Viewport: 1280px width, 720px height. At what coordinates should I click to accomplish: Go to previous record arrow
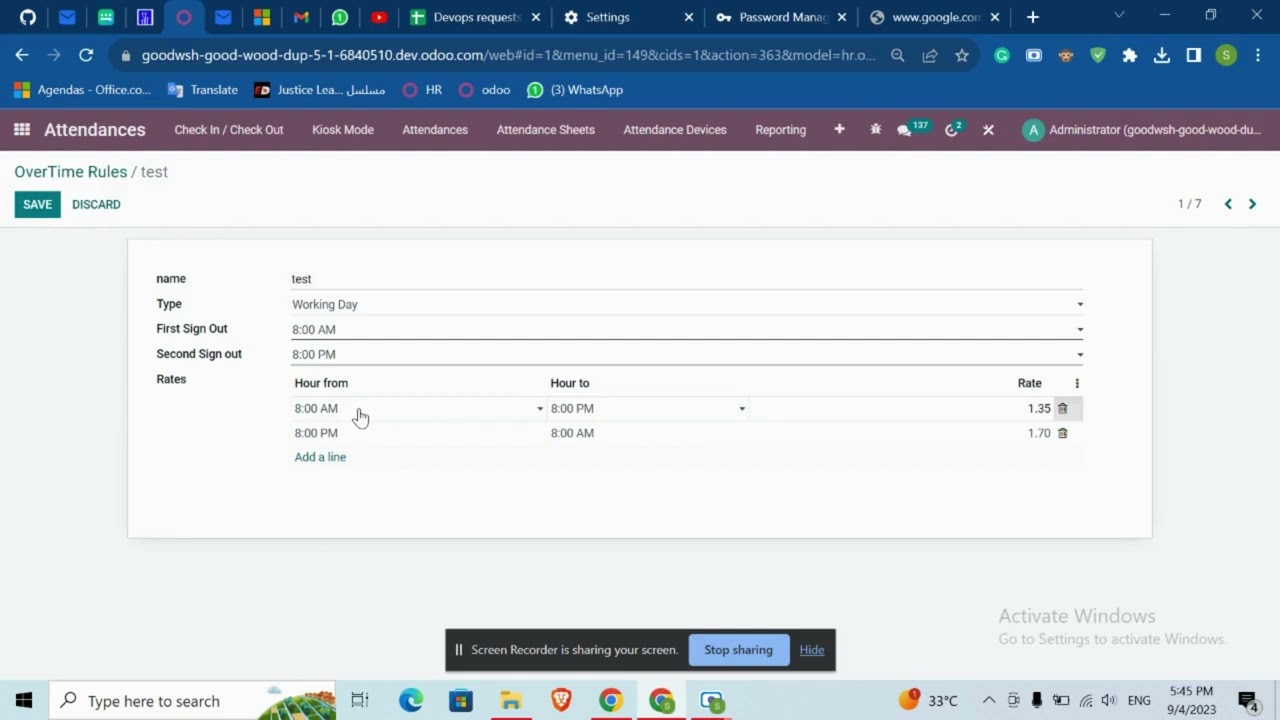tap(1228, 204)
